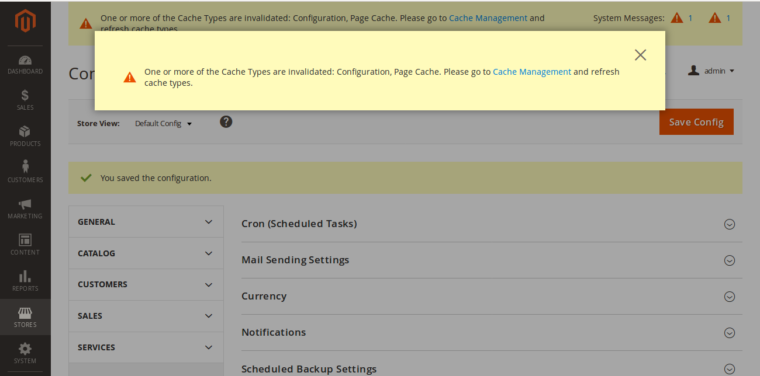This screenshot has width=760, height=376.
Task: Click the help question mark icon
Action: (226, 122)
